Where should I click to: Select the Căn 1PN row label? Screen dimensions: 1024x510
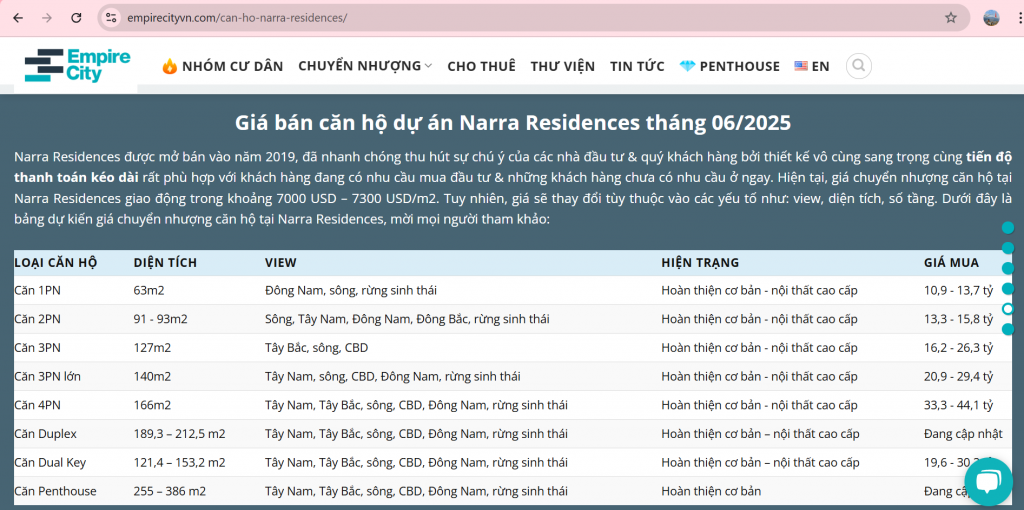click(37, 291)
